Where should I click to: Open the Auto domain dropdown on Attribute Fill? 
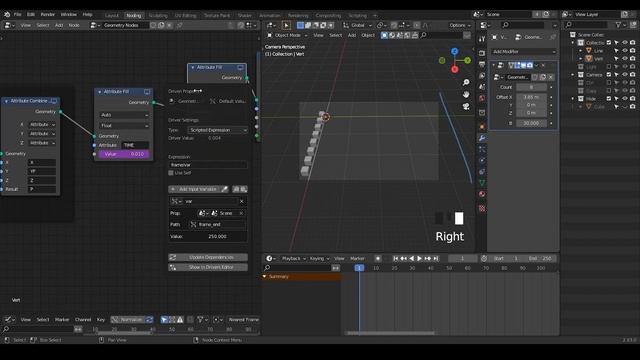(124, 115)
